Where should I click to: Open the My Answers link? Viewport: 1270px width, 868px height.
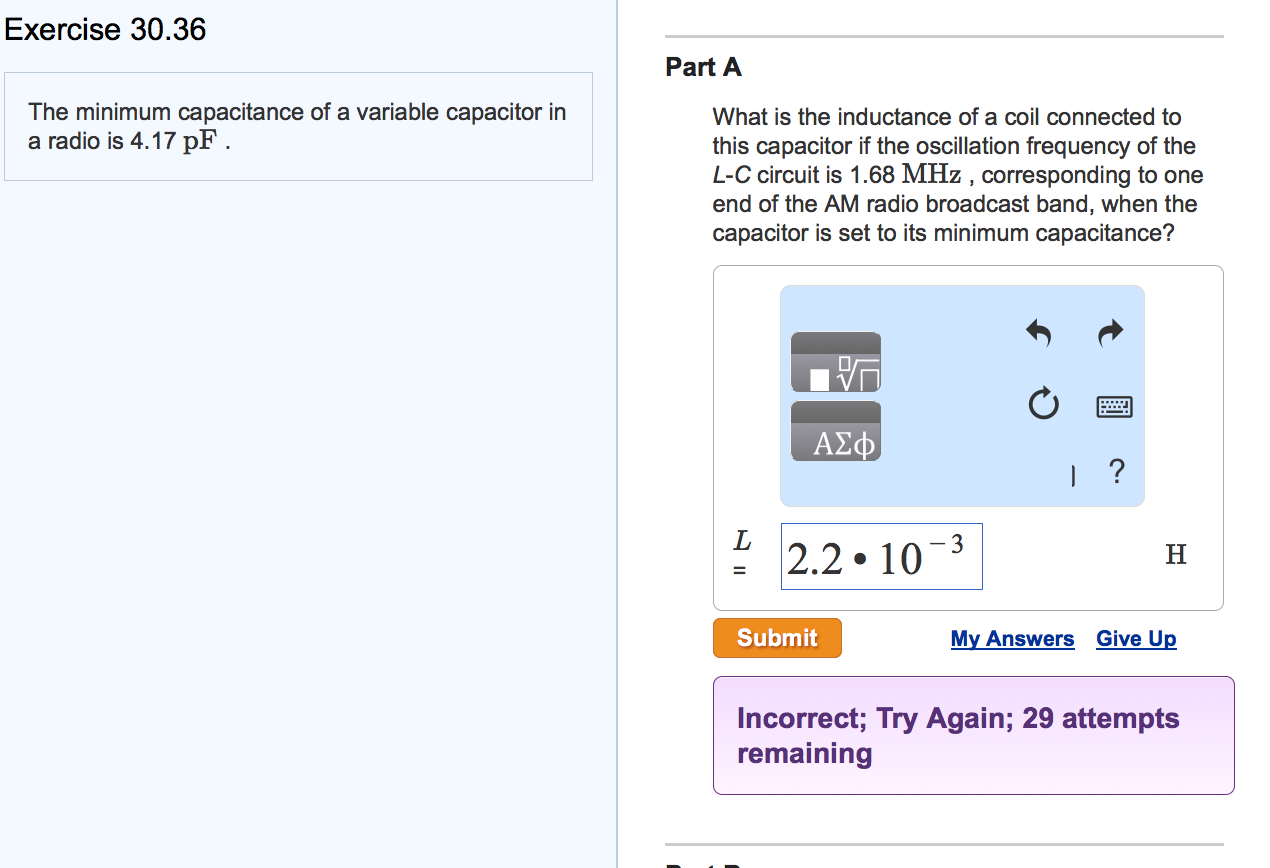[x=1012, y=638]
